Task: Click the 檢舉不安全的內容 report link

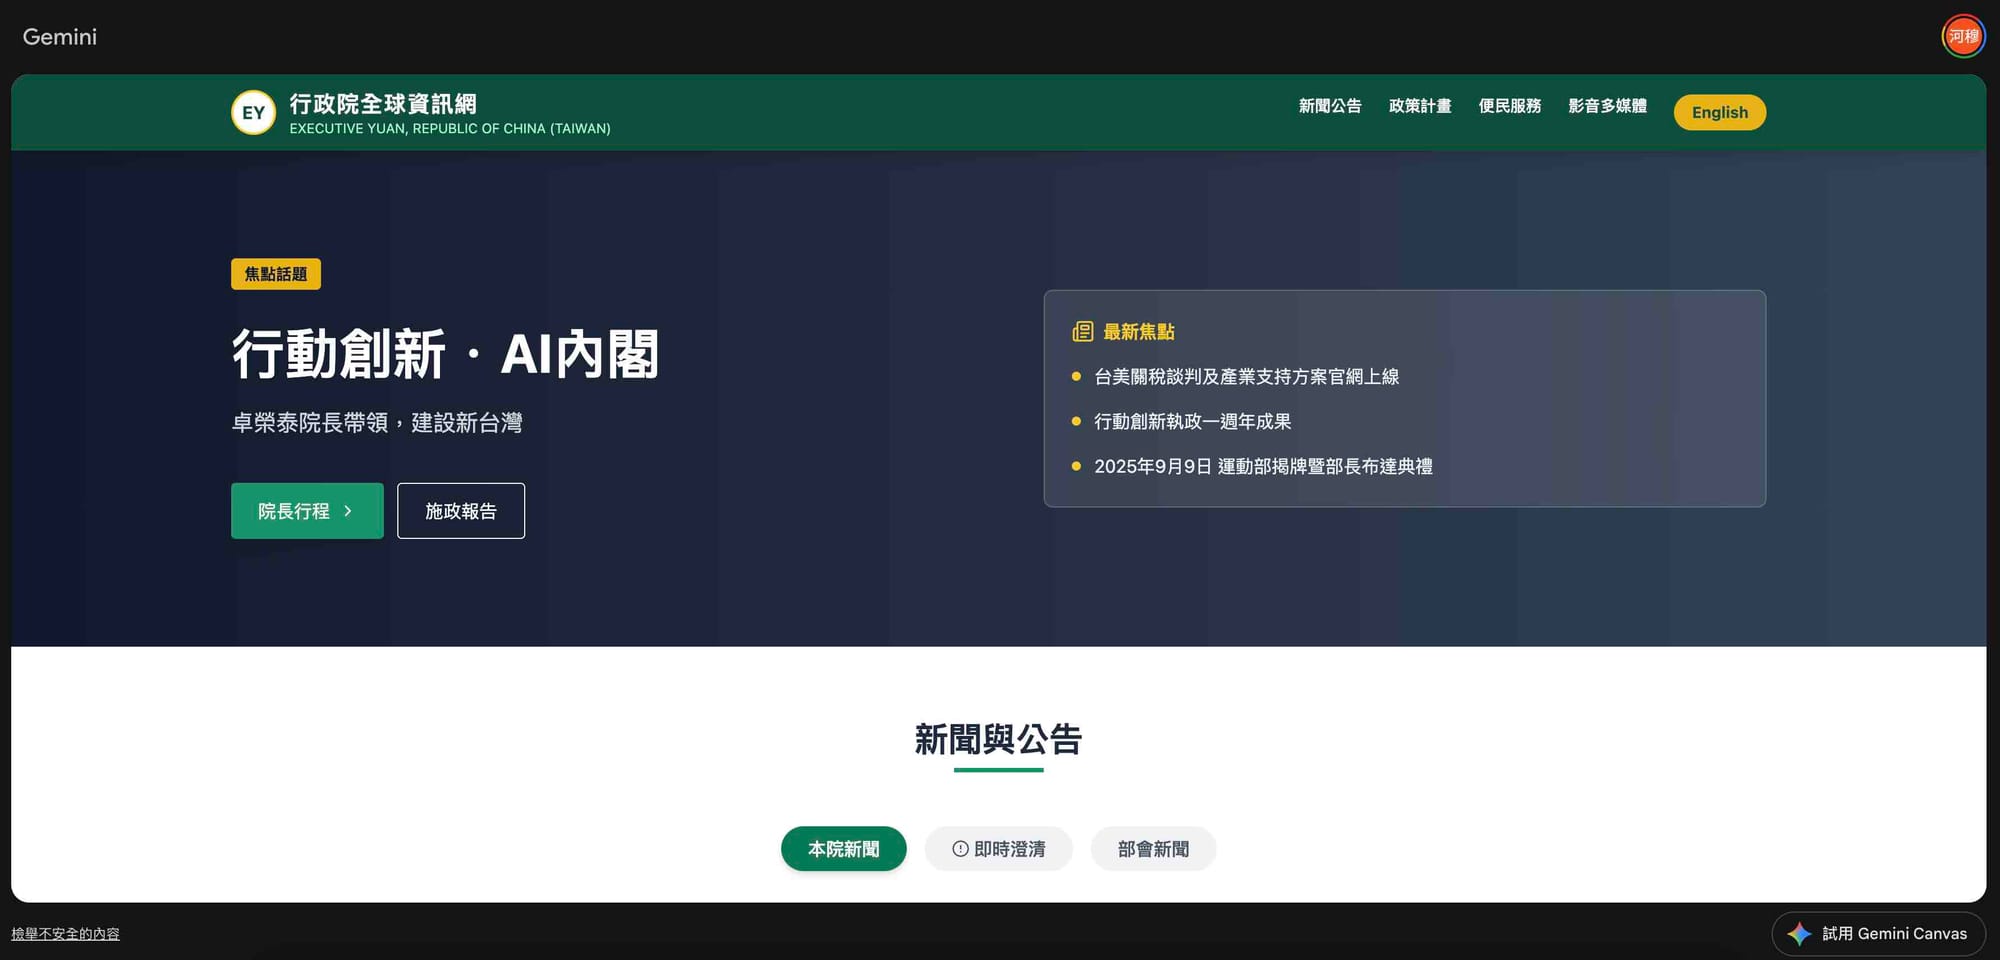Action: click(x=65, y=934)
